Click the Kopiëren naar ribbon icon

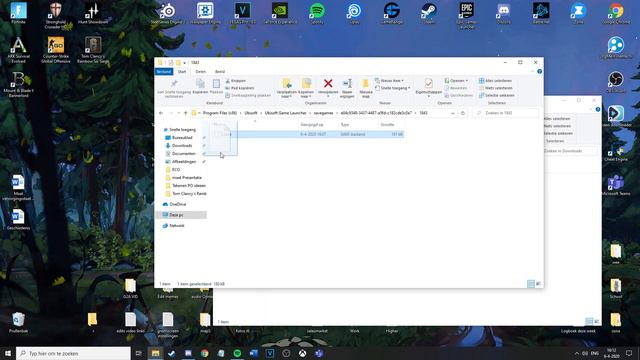tap(306, 84)
